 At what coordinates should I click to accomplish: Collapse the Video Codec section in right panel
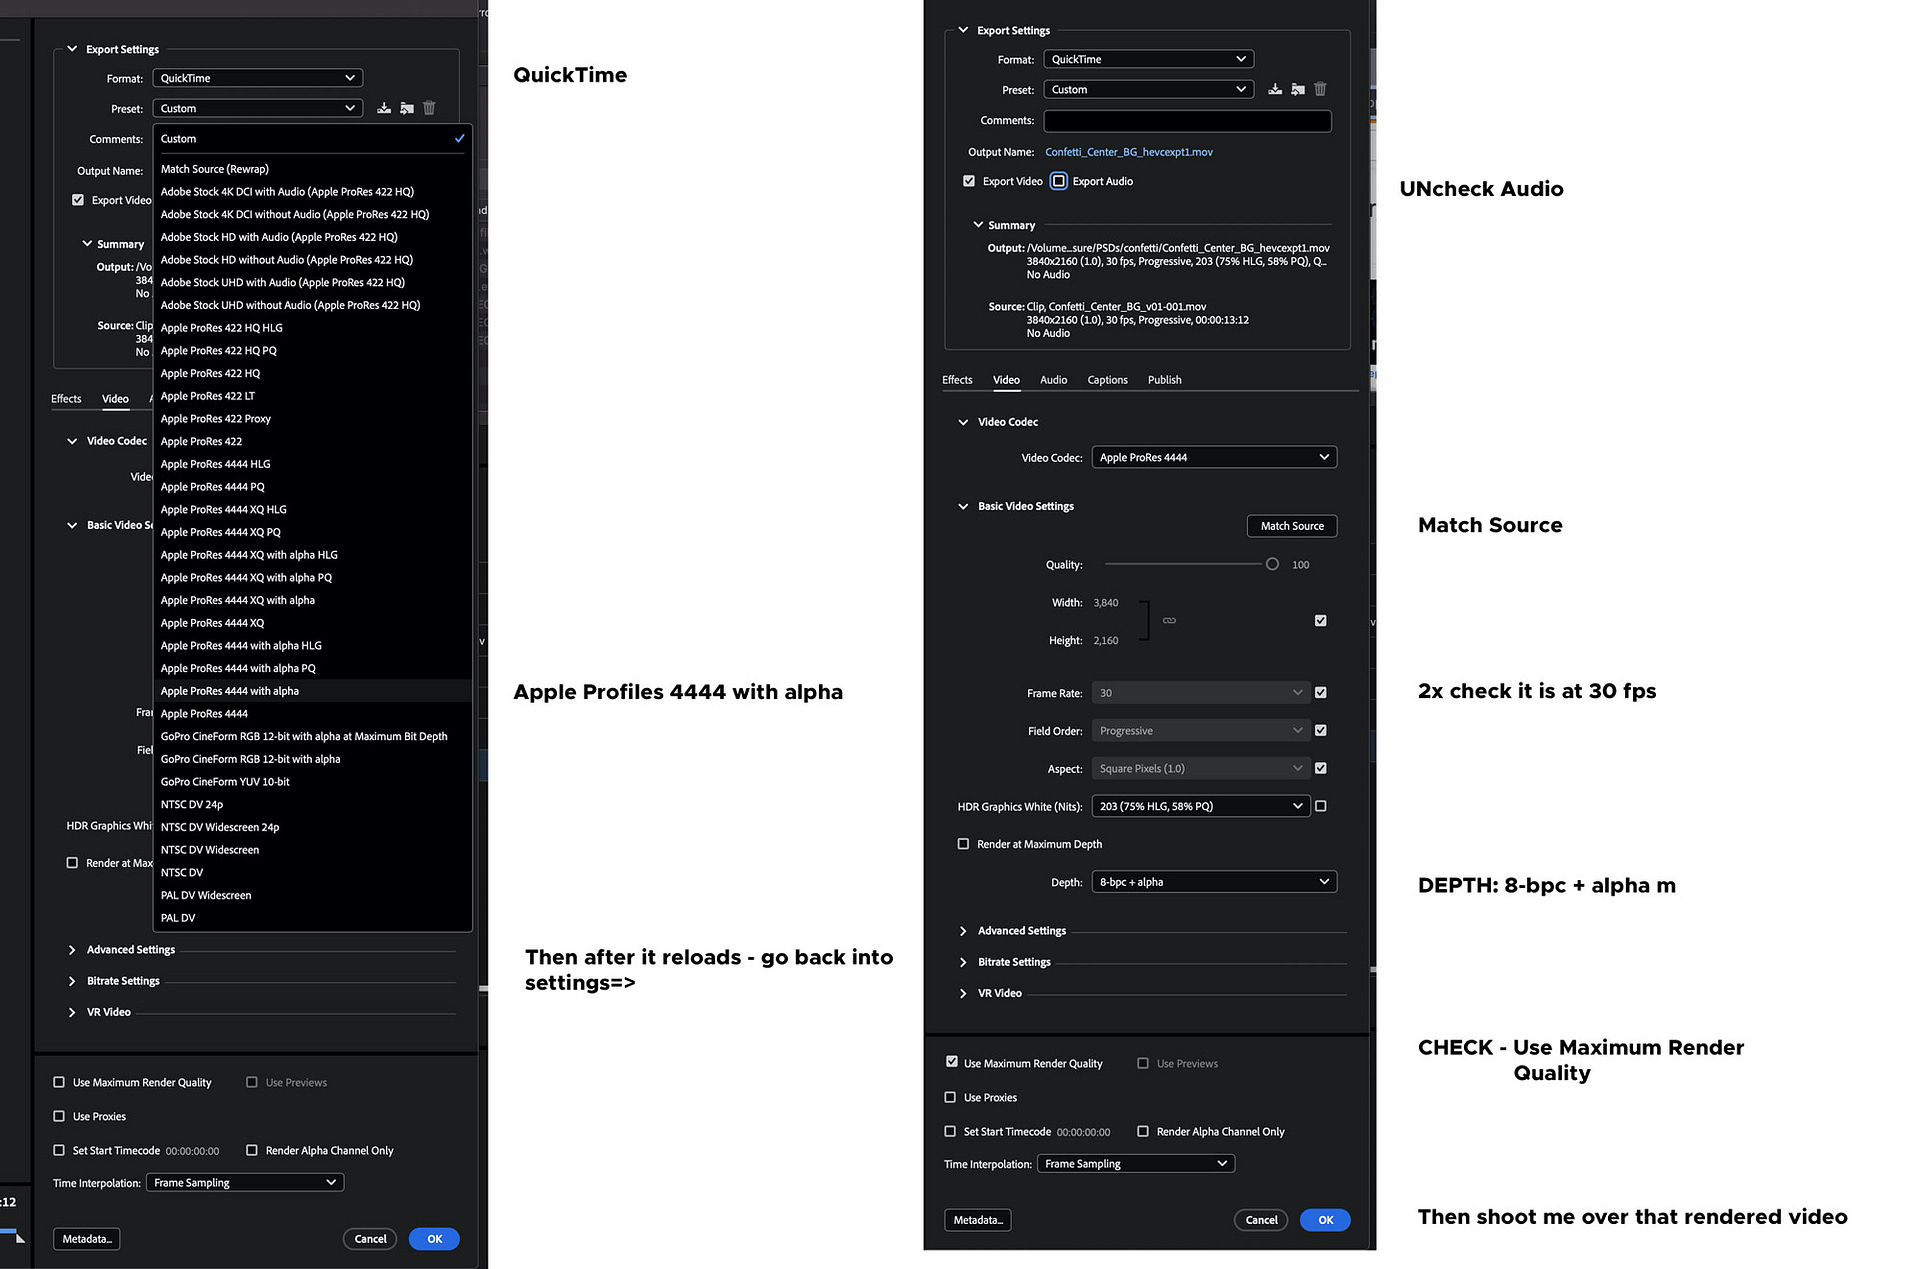point(963,422)
